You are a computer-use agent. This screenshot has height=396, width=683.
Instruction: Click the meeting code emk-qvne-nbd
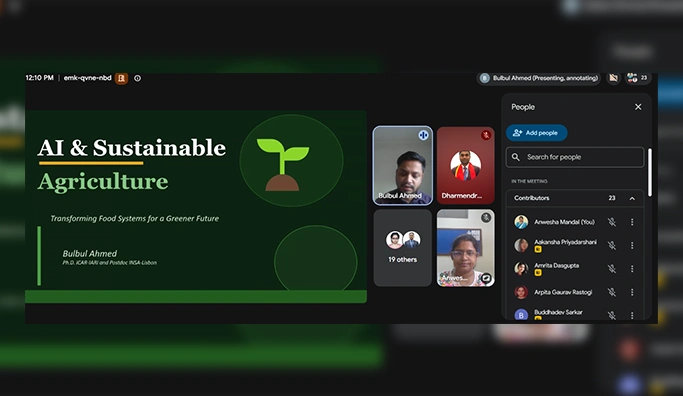click(x=88, y=78)
